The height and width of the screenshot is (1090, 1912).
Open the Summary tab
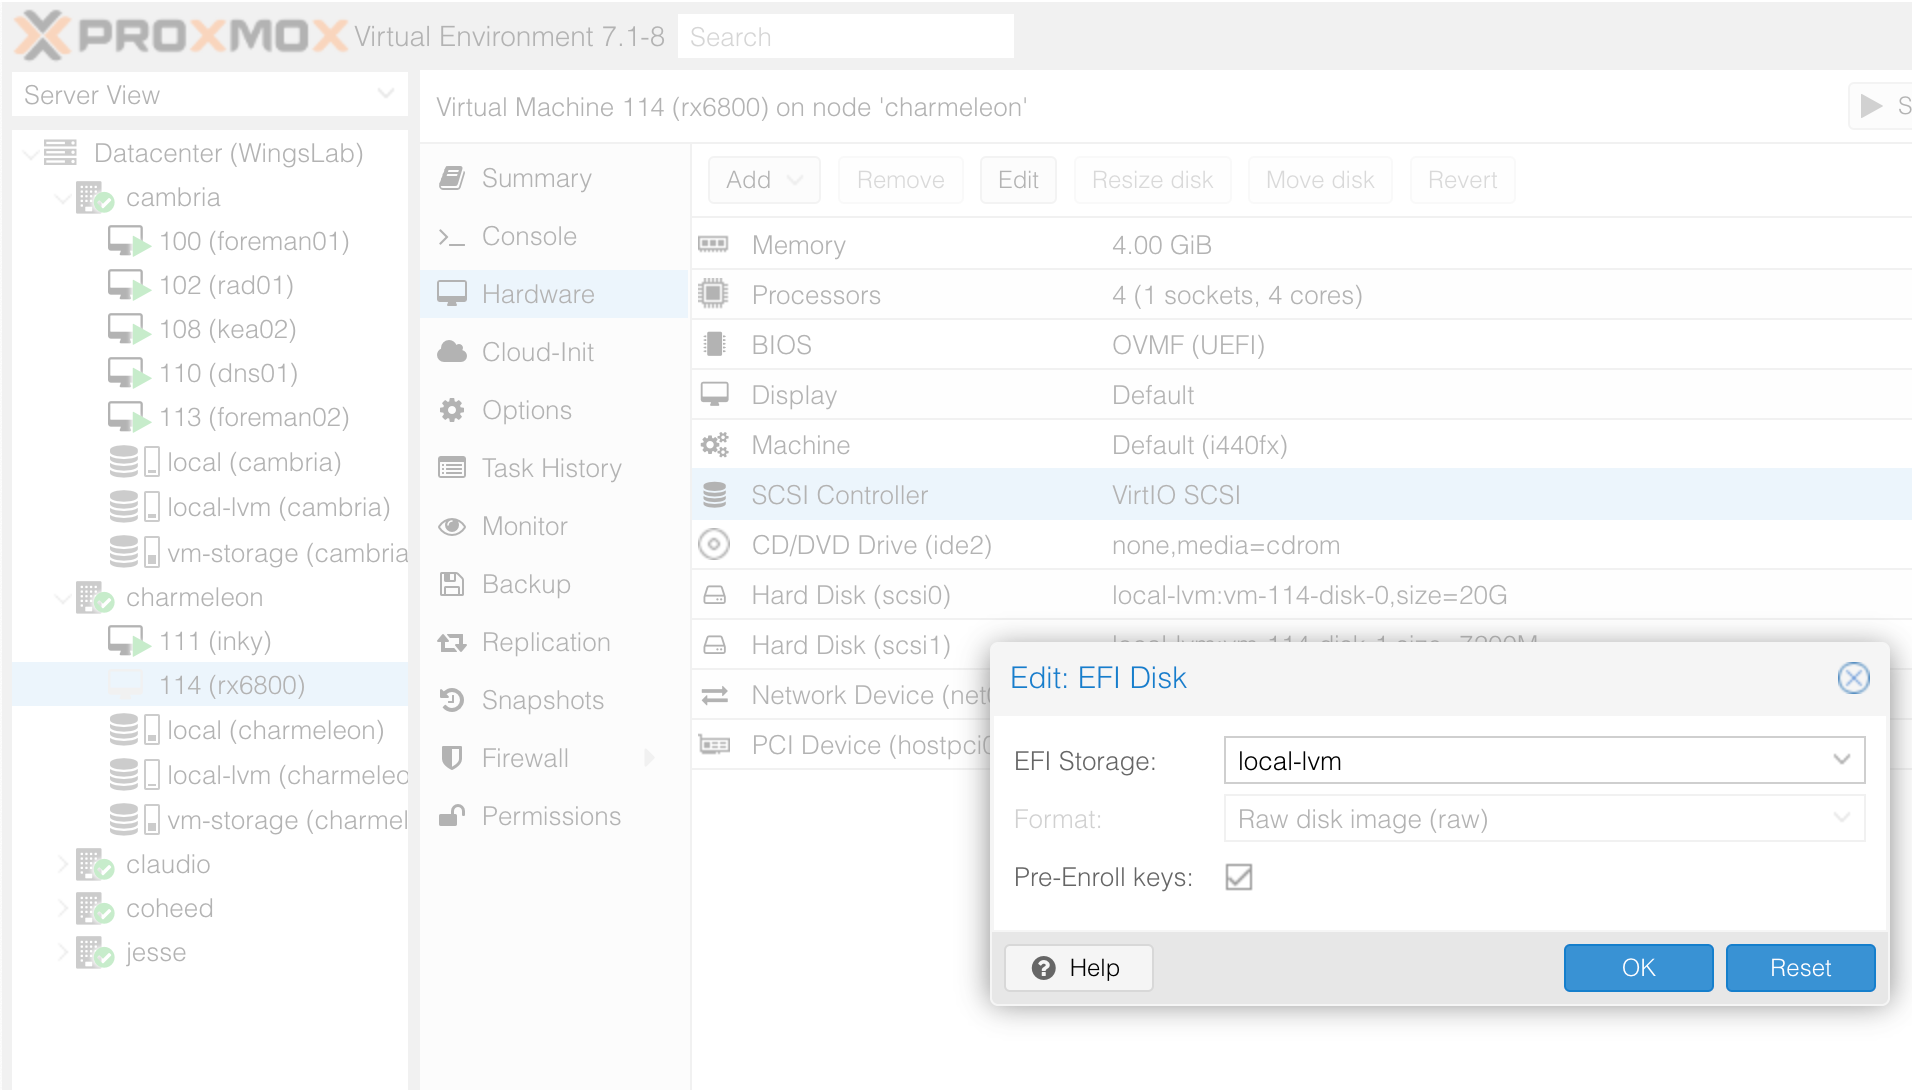[x=554, y=178]
